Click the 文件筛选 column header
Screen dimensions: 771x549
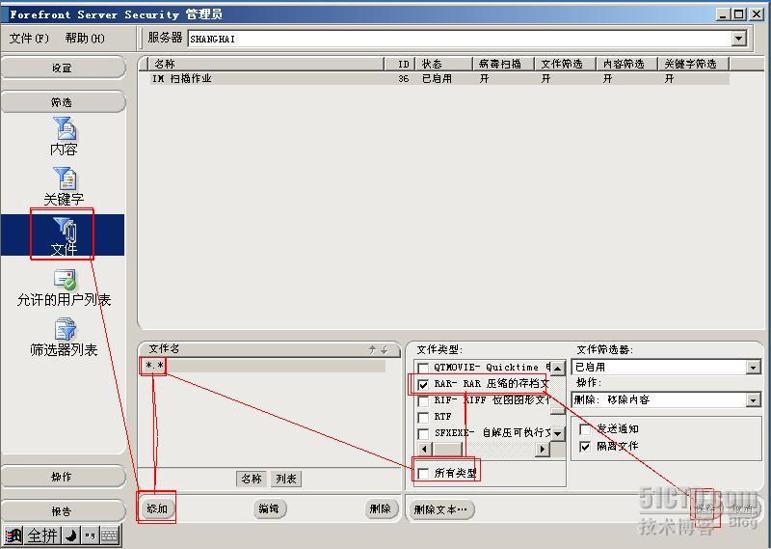coord(565,64)
